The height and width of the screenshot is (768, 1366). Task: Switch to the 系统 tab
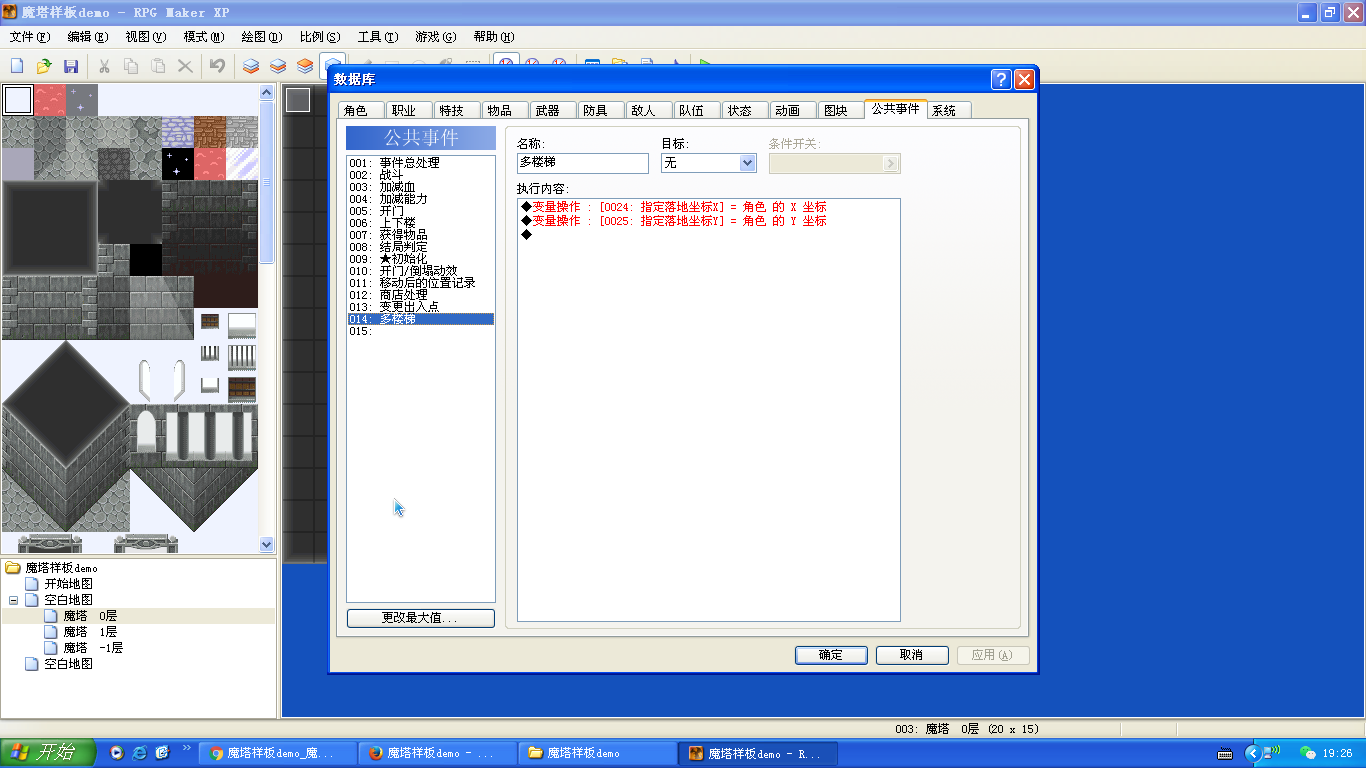944,110
